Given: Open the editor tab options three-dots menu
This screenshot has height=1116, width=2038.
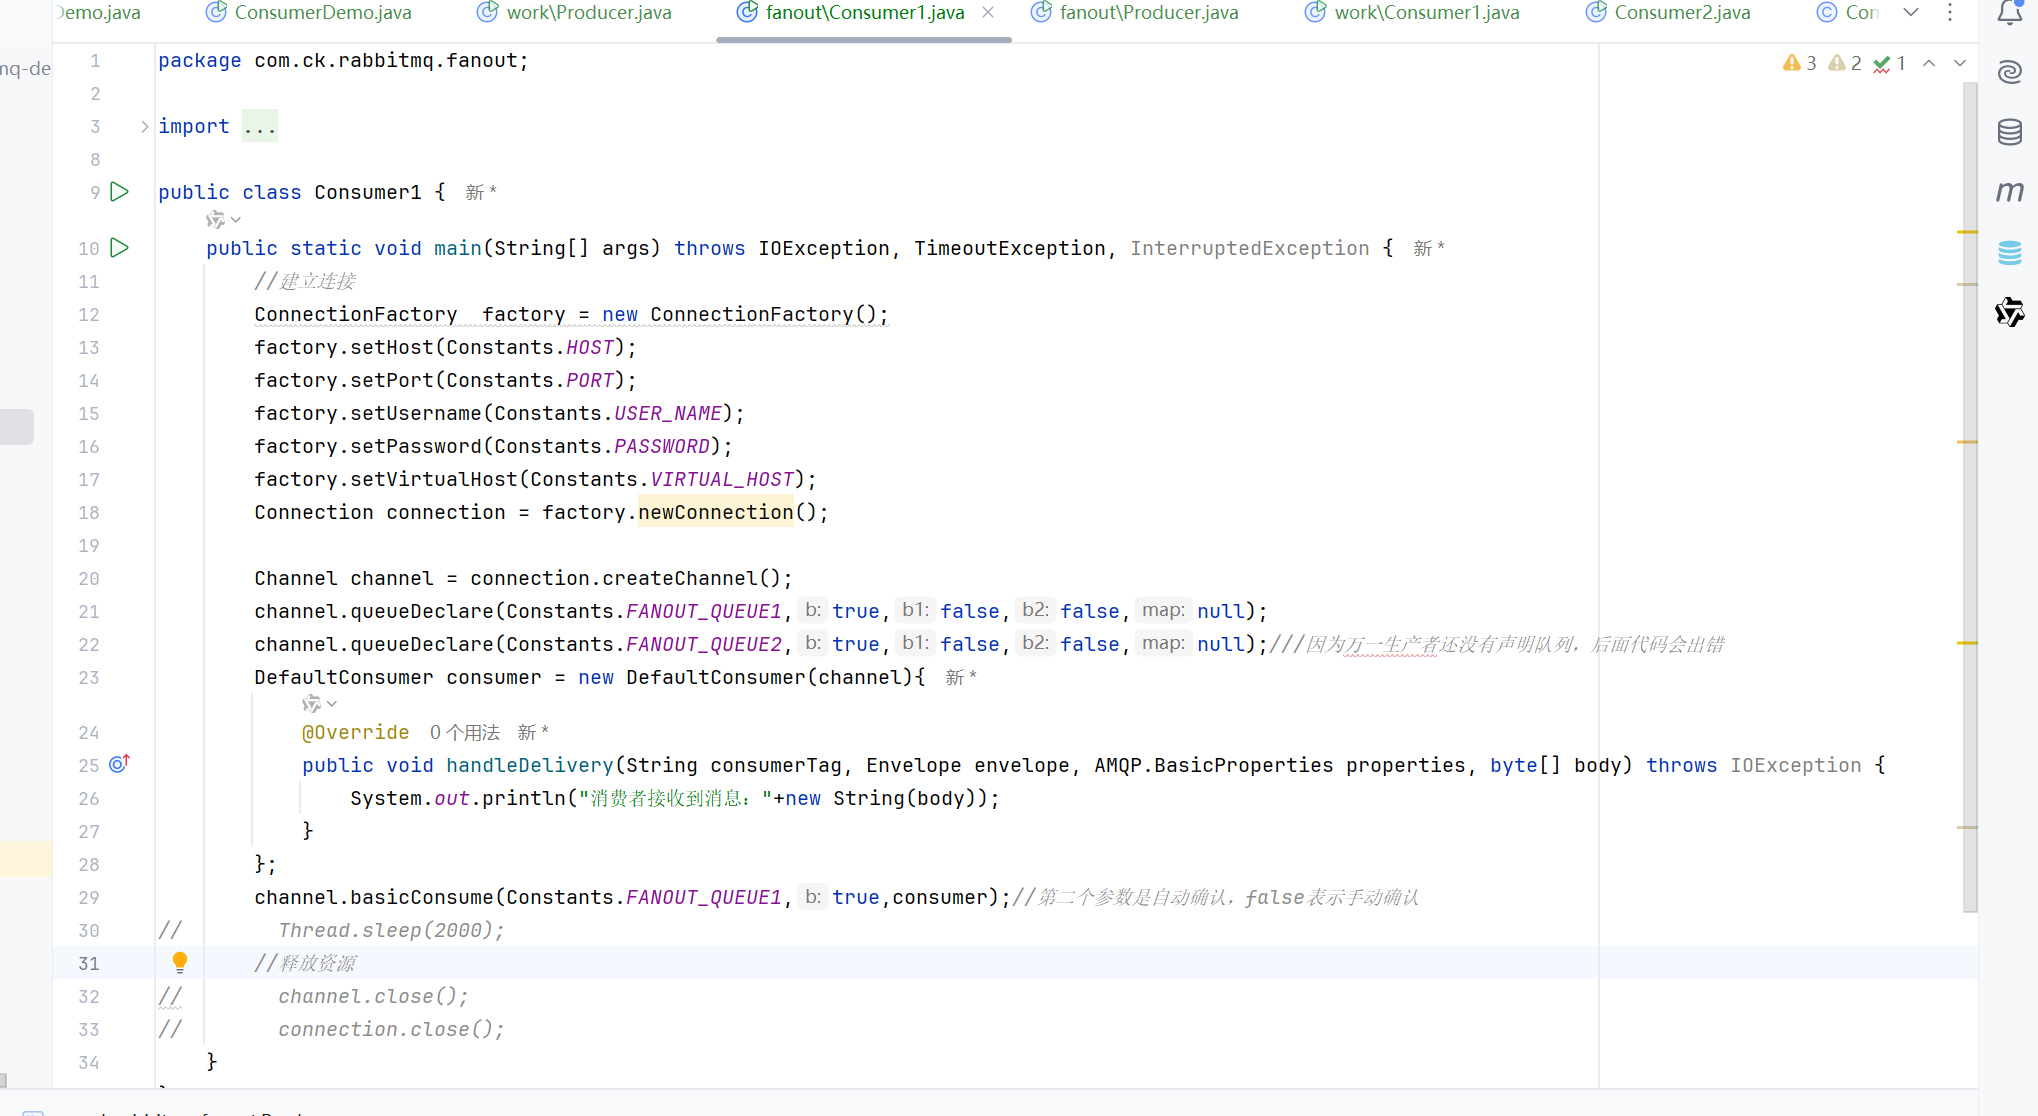Looking at the screenshot, I should point(1950,13).
